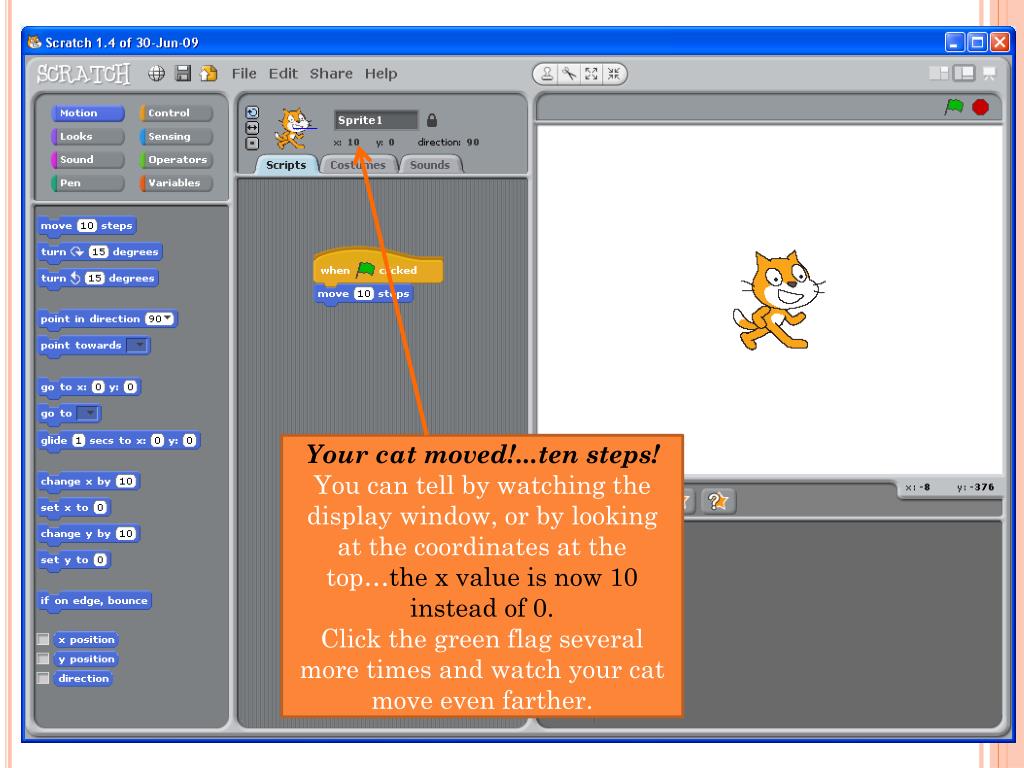Click the steps value in palette move block
The image size is (1024, 768).
[87, 225]
